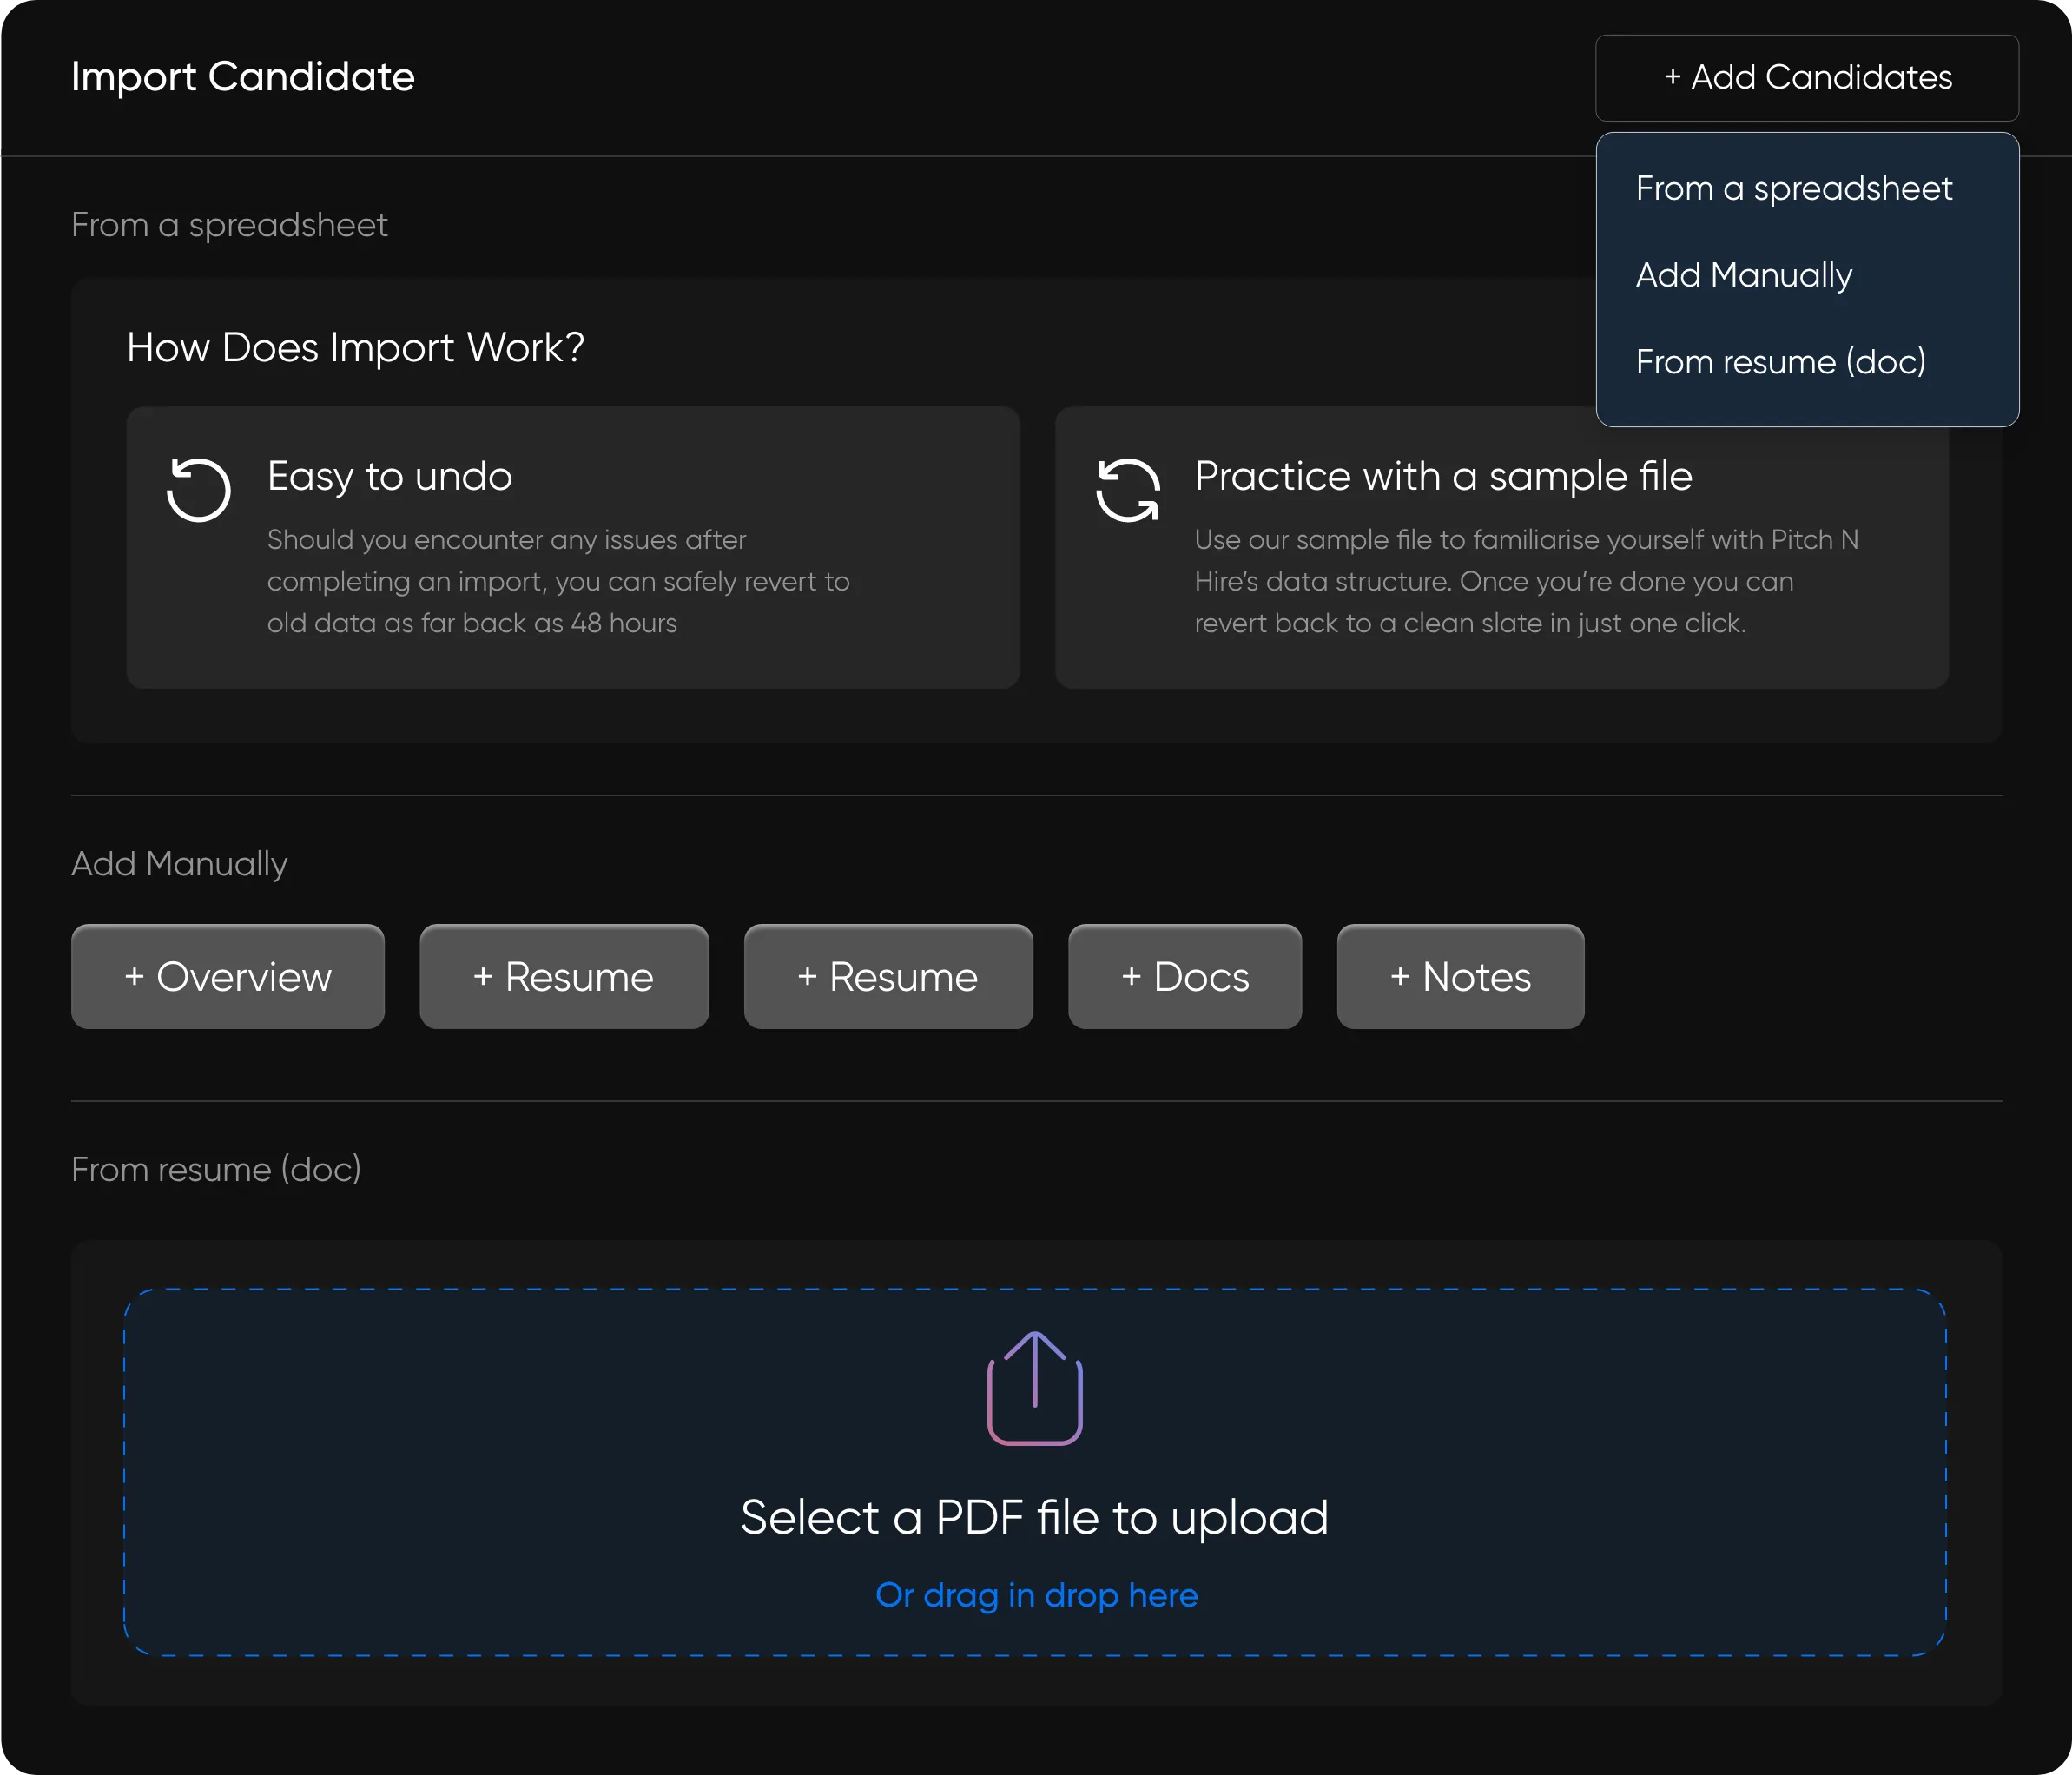Click the second Resume button
Image resolution: width=2072 pixels, height=1775 pixels.
[888, 977]
